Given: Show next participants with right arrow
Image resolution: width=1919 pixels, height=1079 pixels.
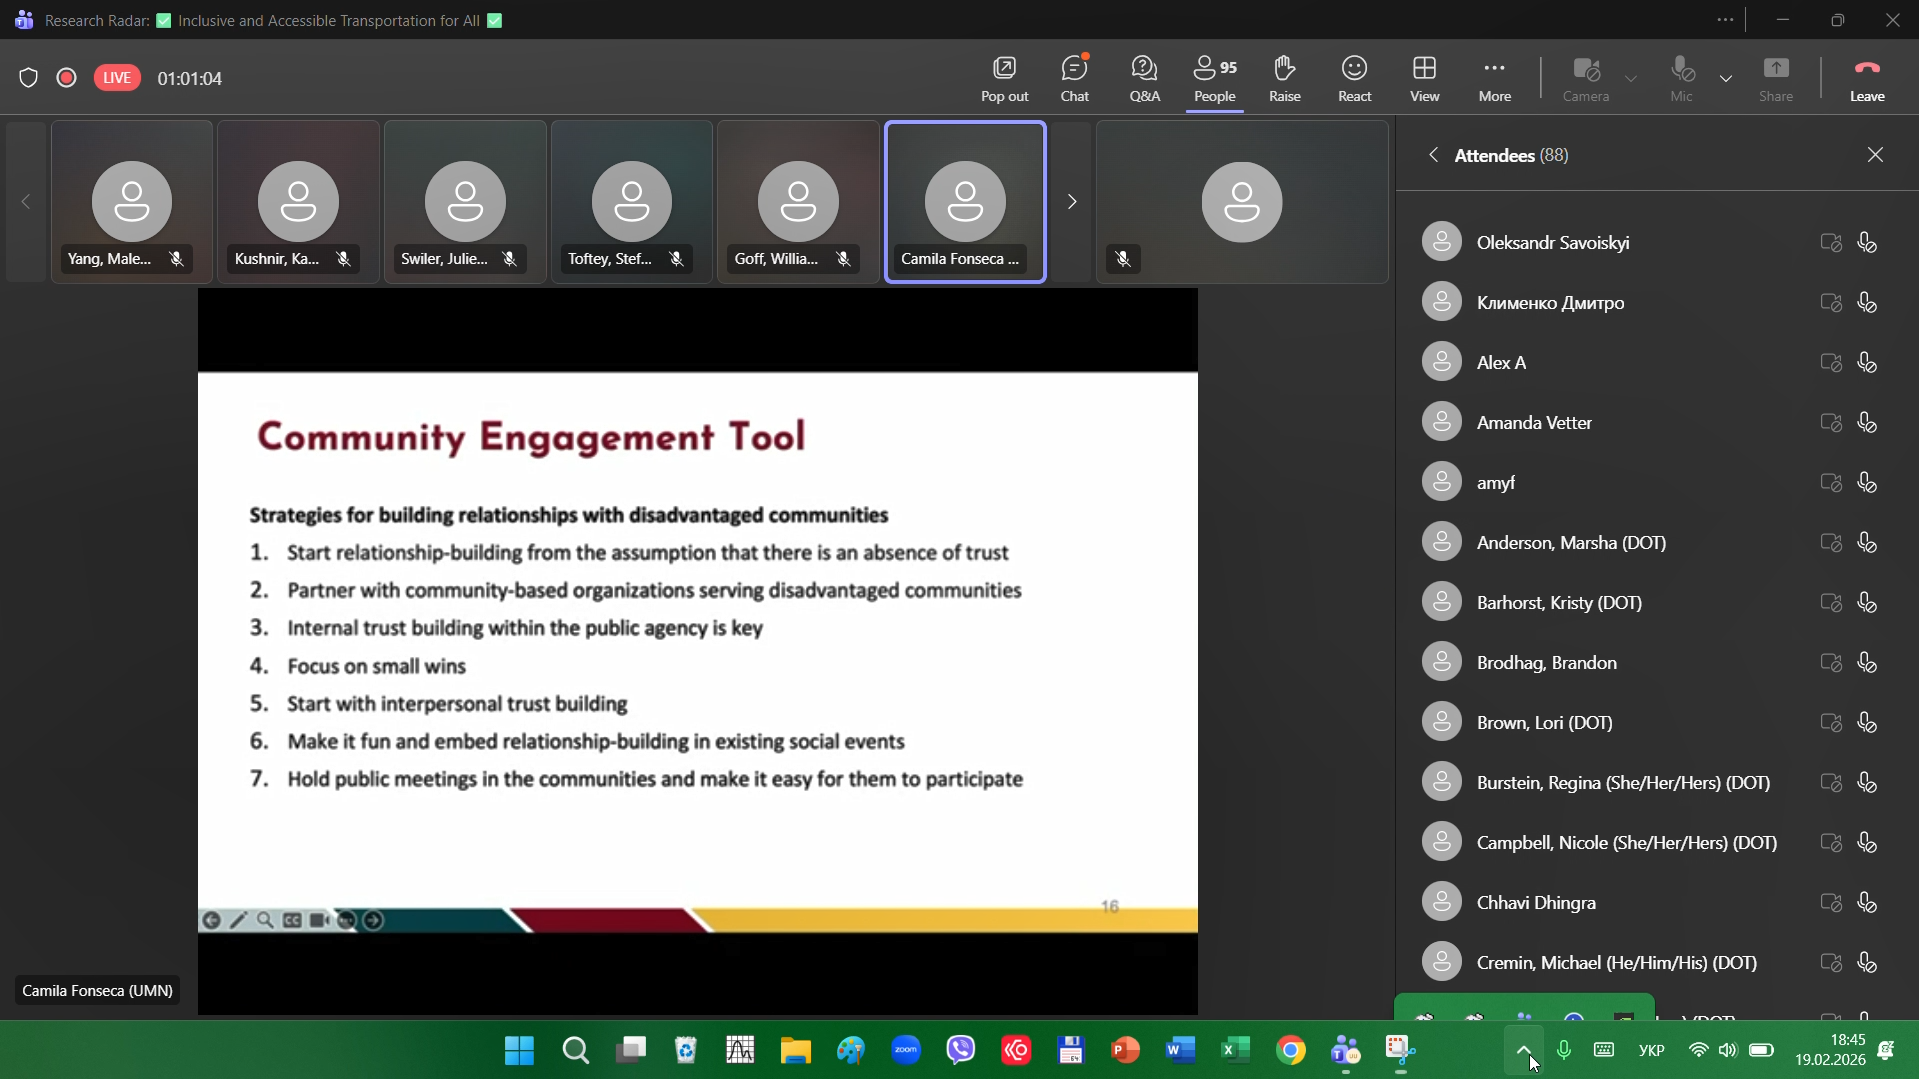Looking at the screenshot, I should pos(1071,202).
